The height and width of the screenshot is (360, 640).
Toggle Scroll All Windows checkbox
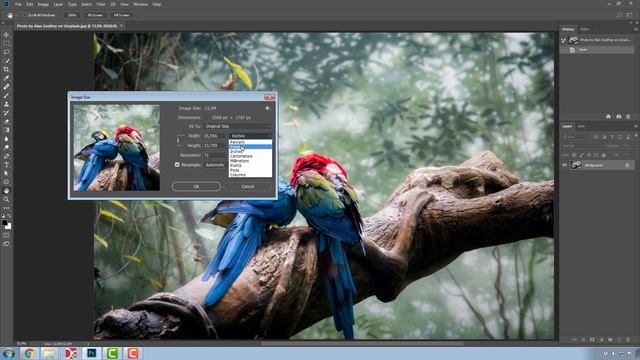click(x=24, y=15)
